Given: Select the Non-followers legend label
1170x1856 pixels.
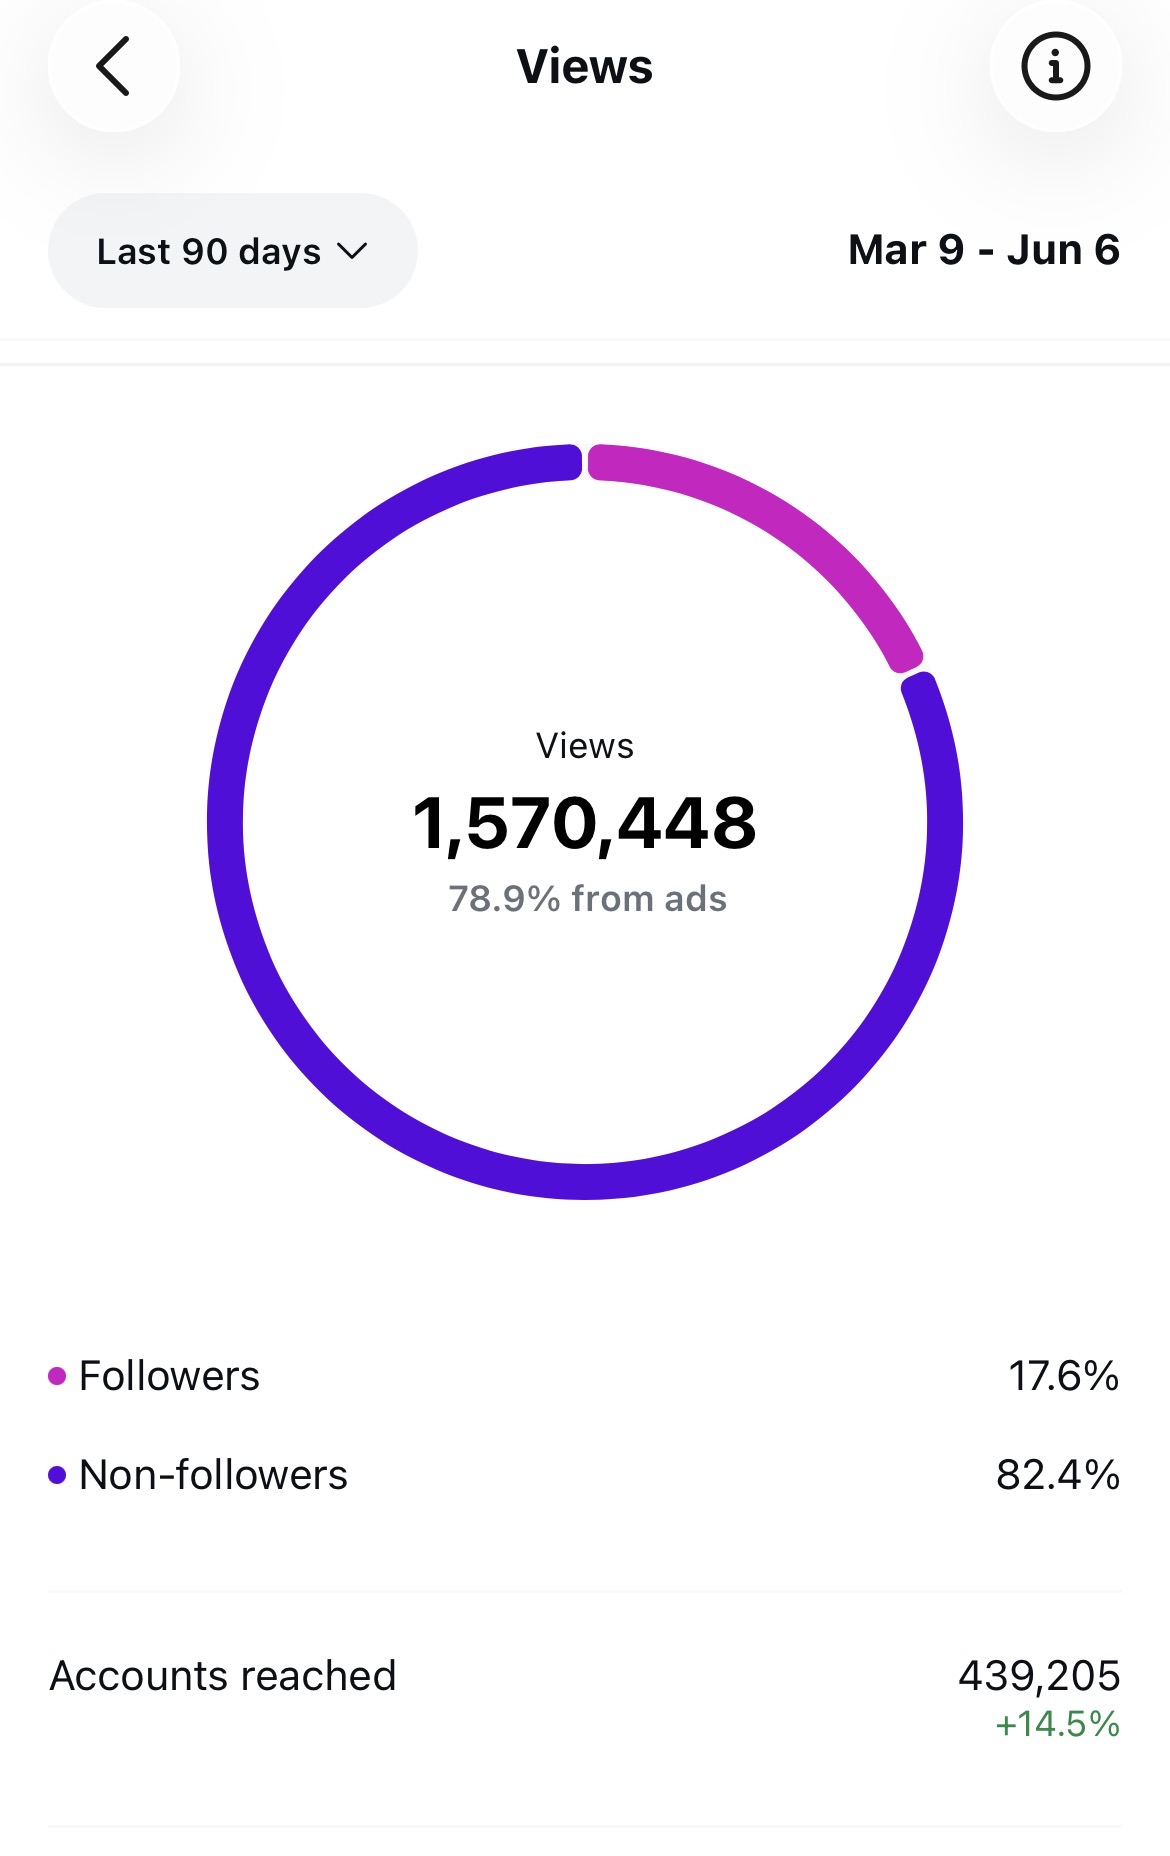Looking at the screenshot, I should (x=213, y=1475).
